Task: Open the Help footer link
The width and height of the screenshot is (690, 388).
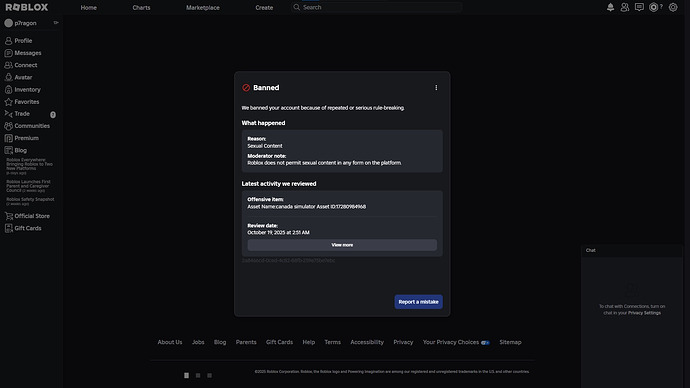Action: [308, 342]
